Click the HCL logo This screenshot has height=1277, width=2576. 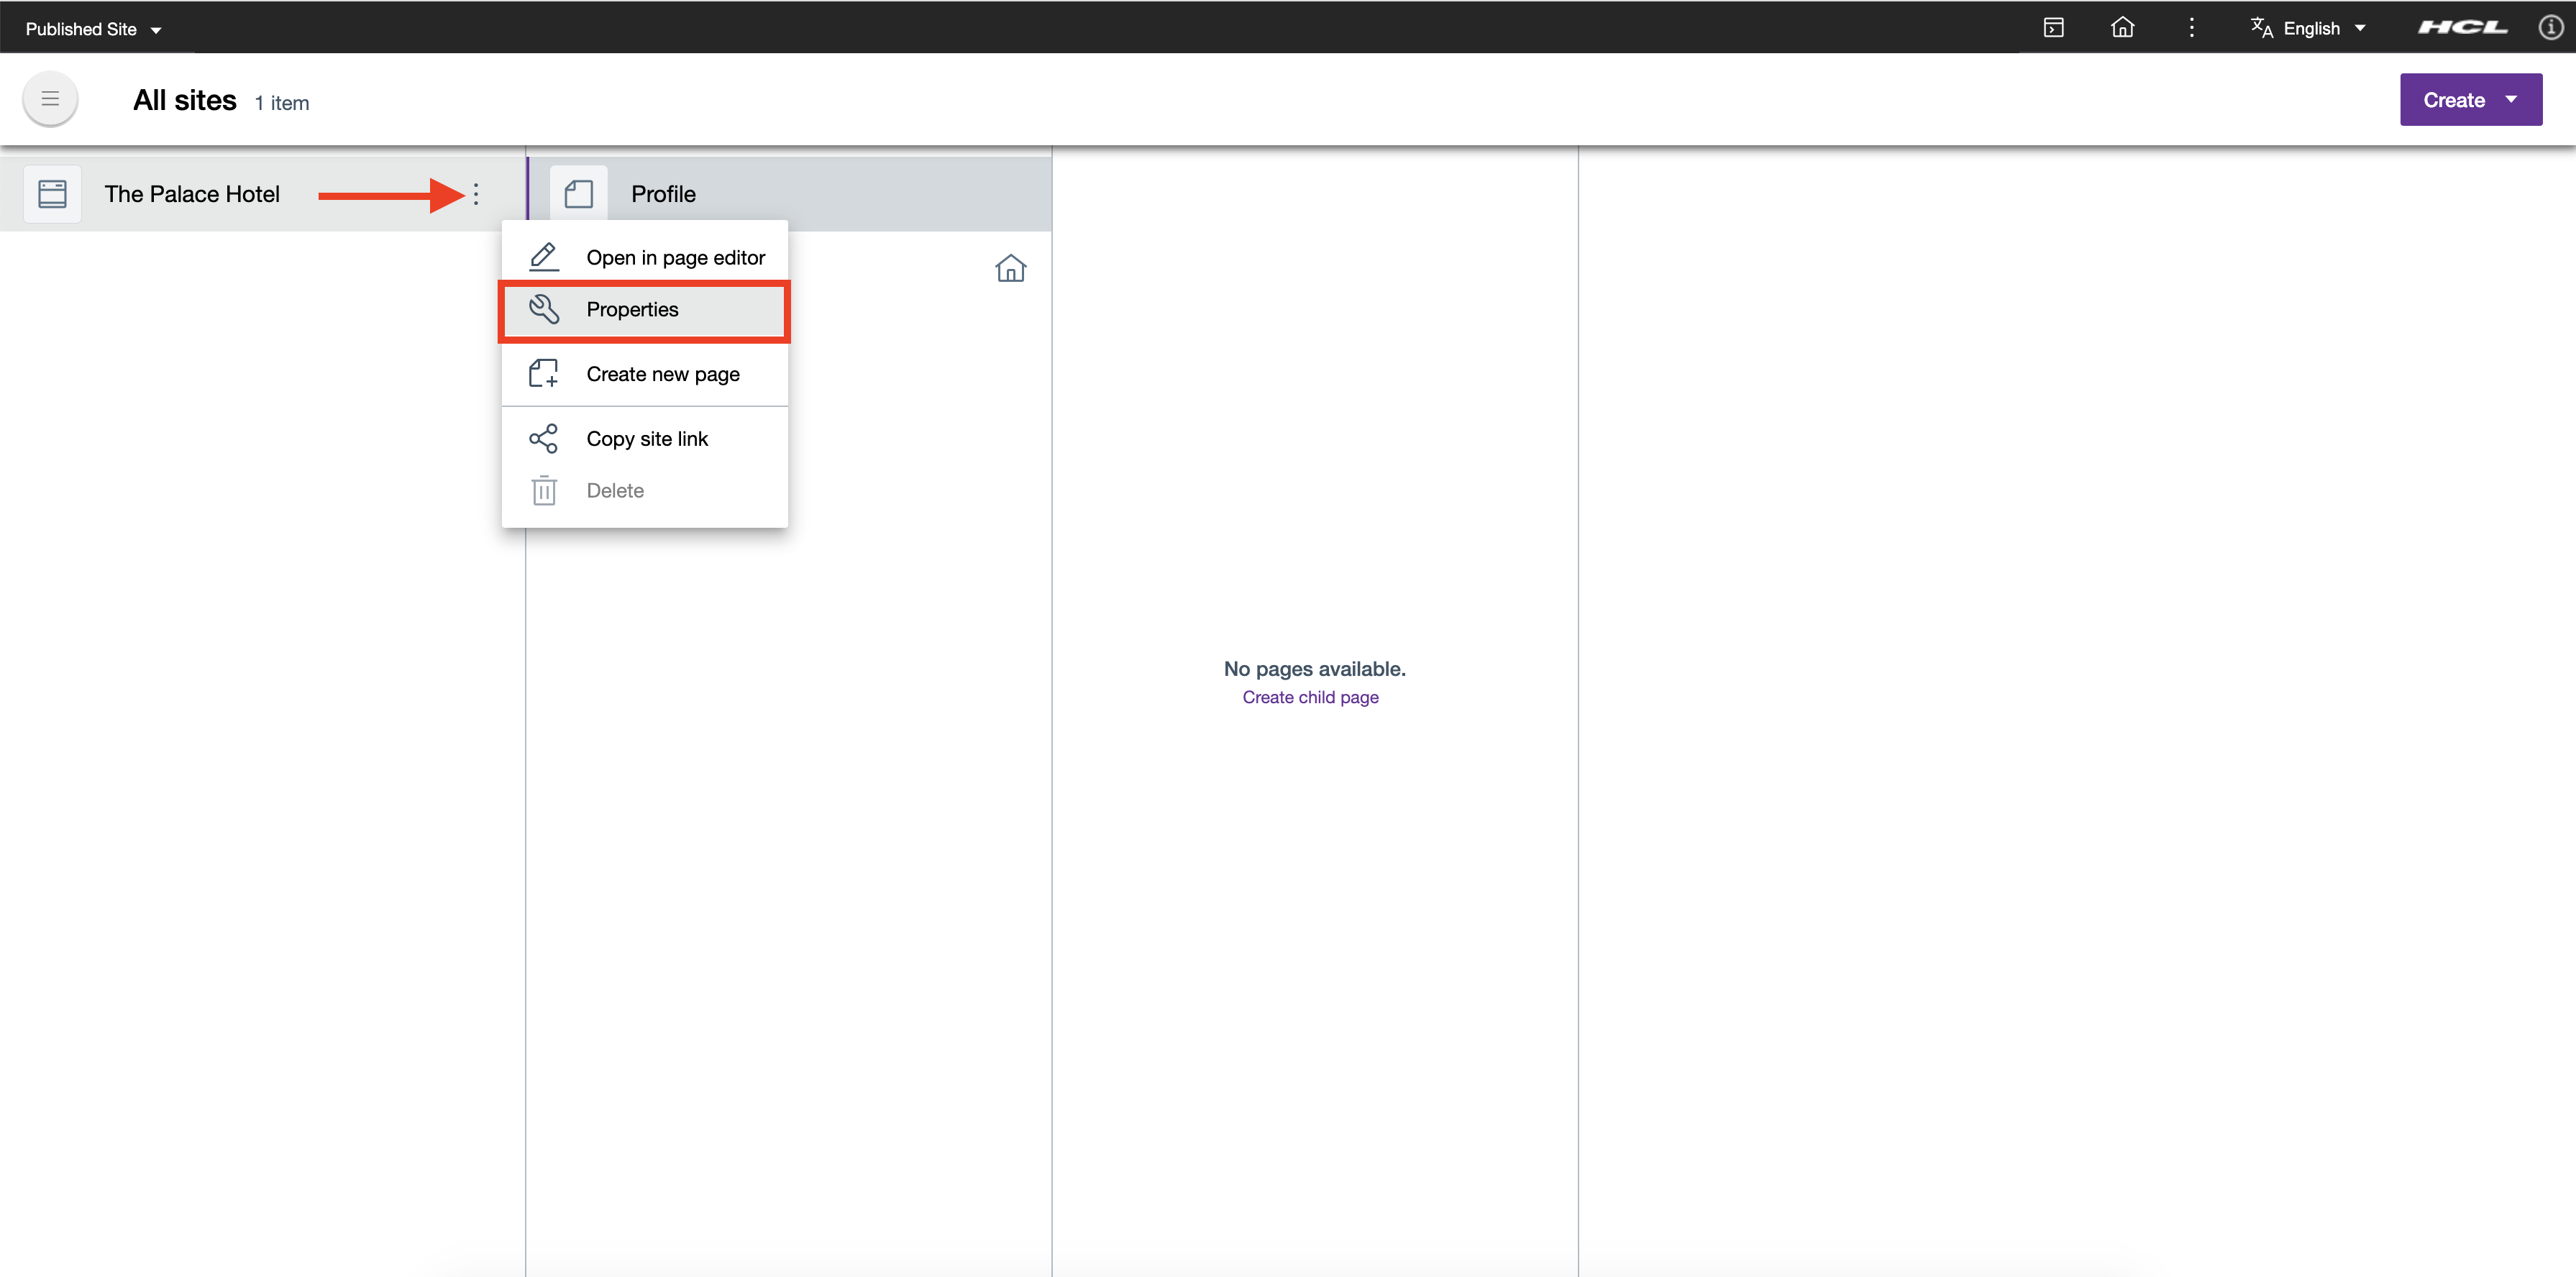click(2461, 27)
